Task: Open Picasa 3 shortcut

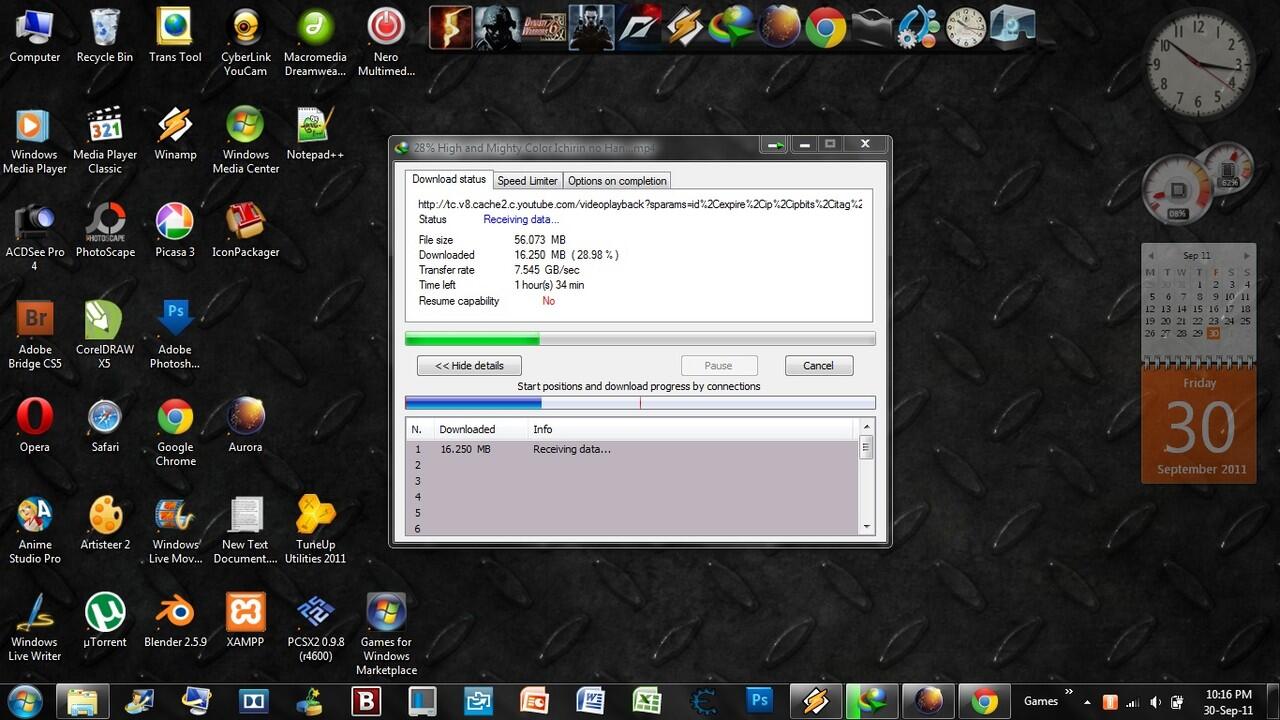Action: pos(175,231)
